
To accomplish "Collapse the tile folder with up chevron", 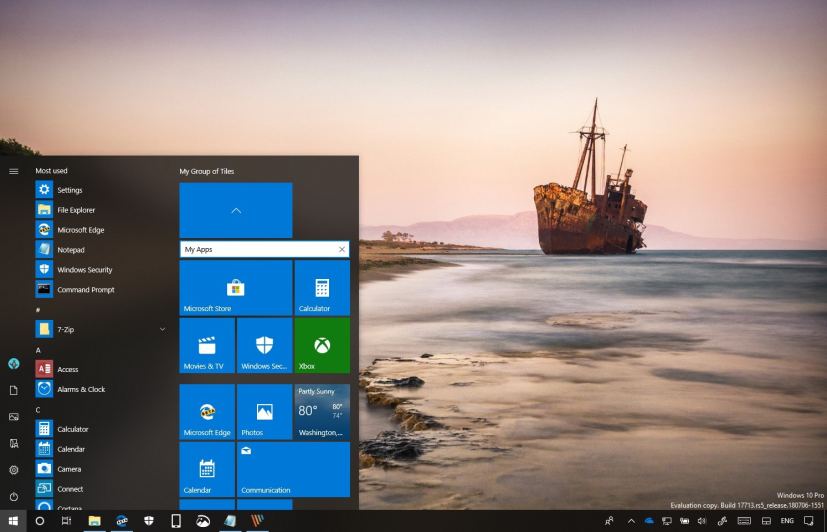I will [x=236, y=210].
